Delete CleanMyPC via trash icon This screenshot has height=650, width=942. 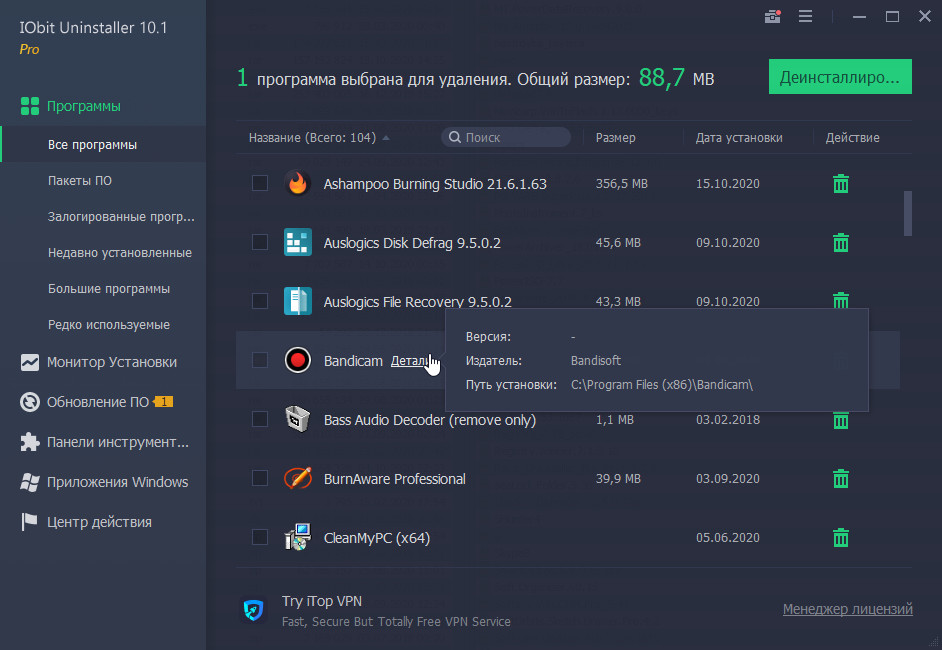[x=840, y=537]
